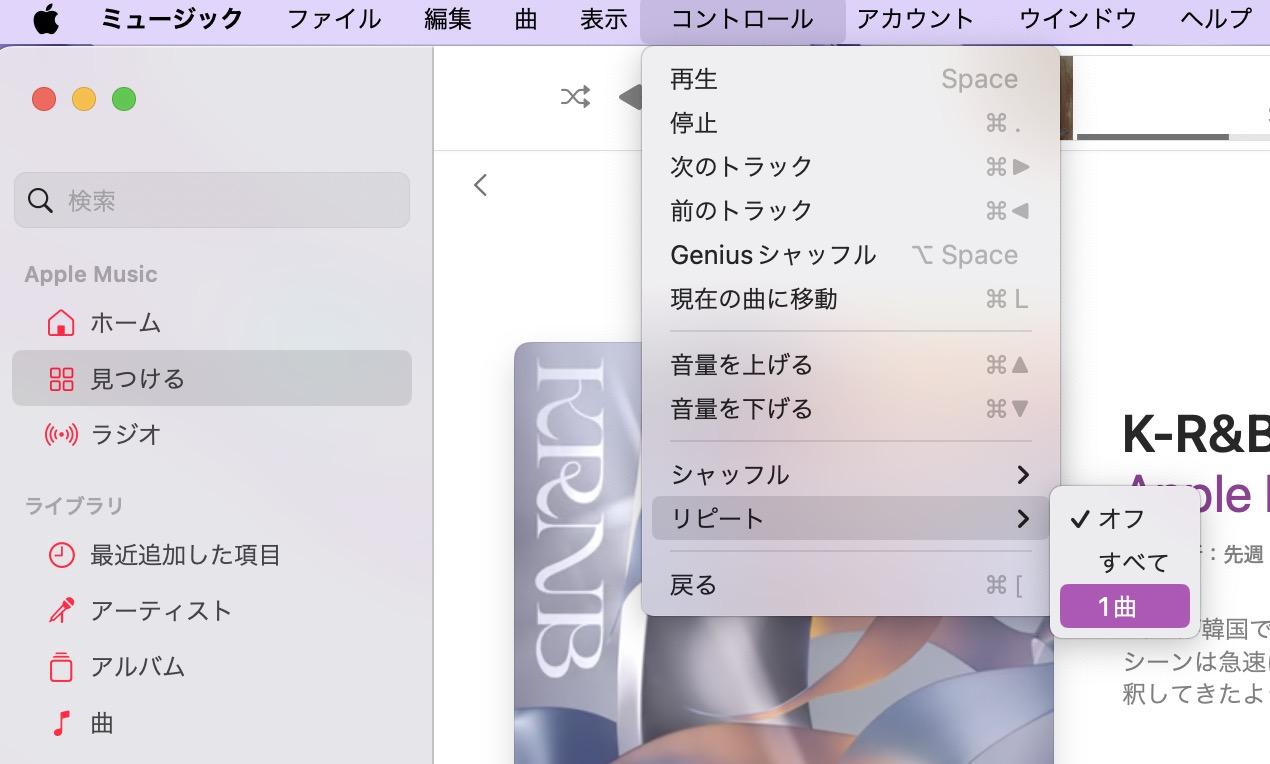Viewport: 1270px width, 764px height.
Task: Click the playback progress bar
Action: pyautogui.click(x=1173, y=137)
